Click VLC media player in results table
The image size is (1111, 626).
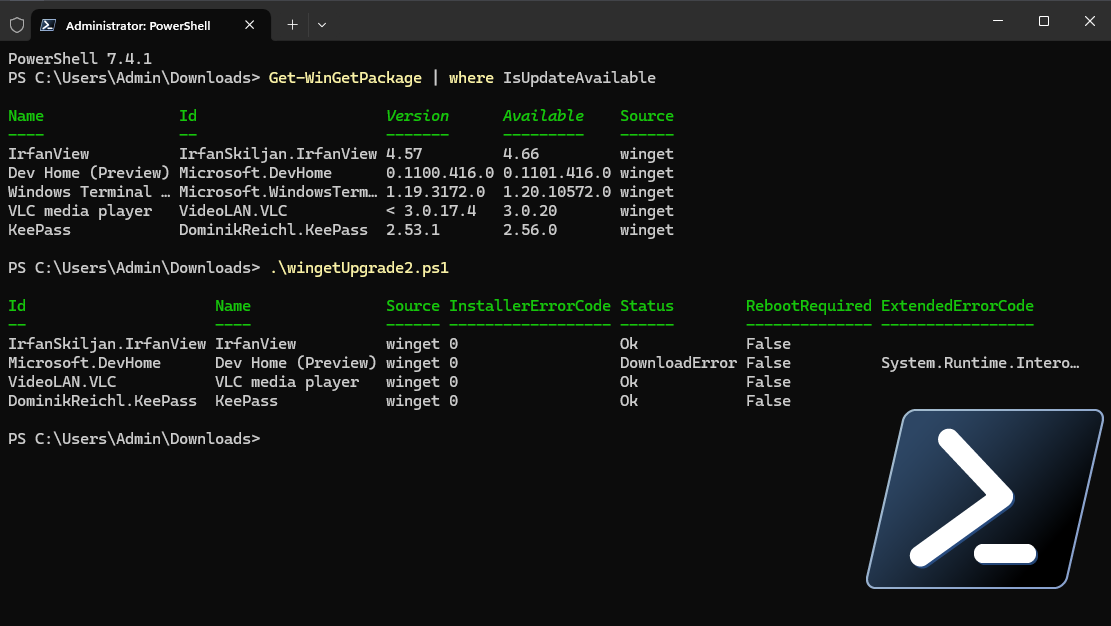coord(287,382)
